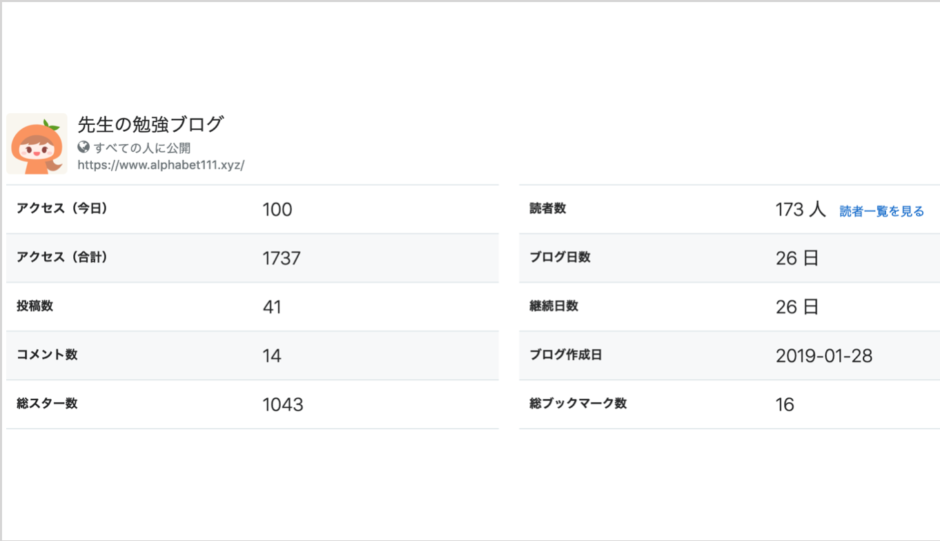
Task: Select the アクセス（合計） row label
Action: tap(62, 257)
